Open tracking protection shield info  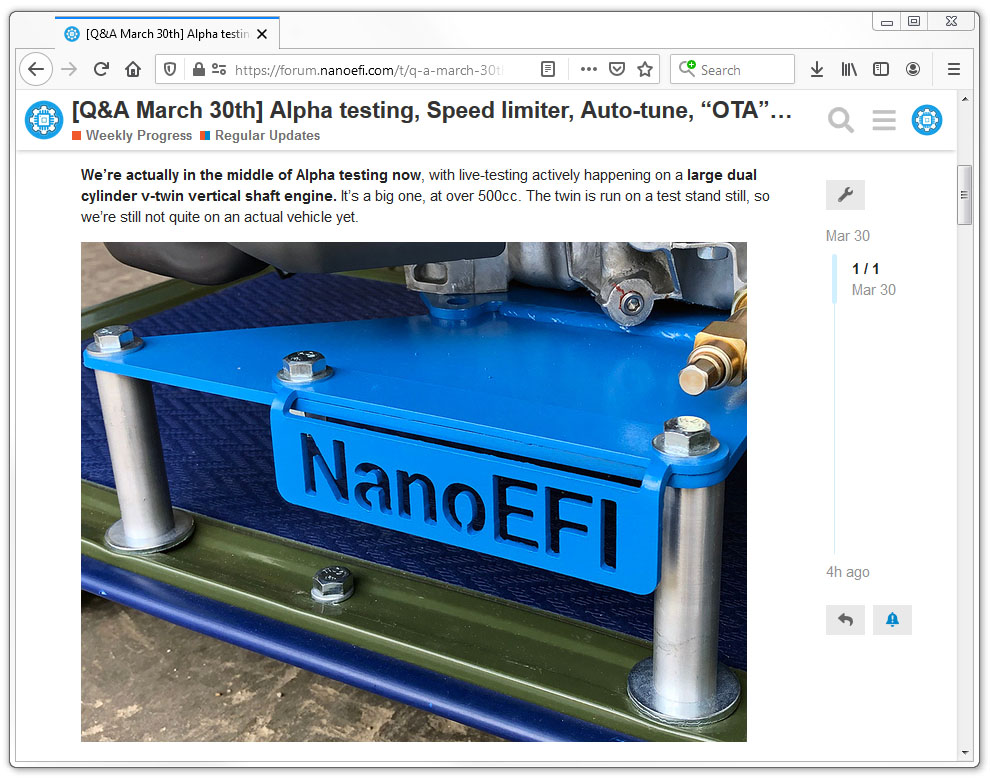[x=170, y=69]
